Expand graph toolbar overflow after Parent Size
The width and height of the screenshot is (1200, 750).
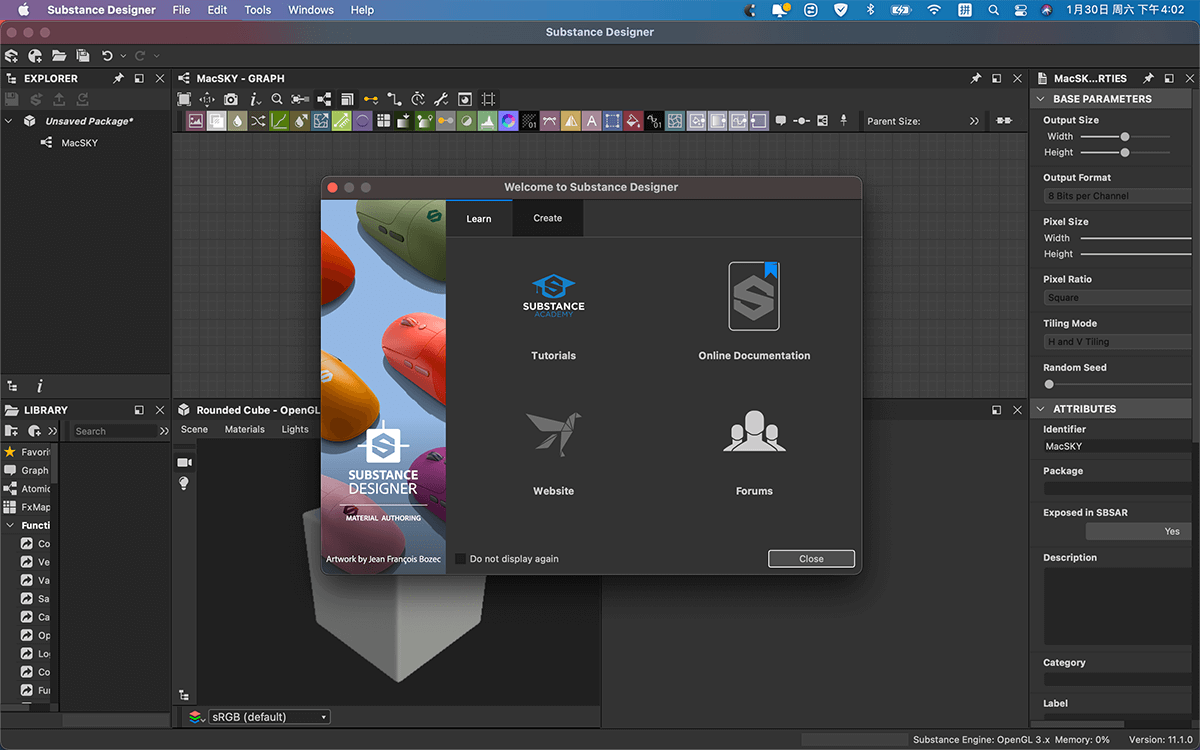[x=974, y=121]
